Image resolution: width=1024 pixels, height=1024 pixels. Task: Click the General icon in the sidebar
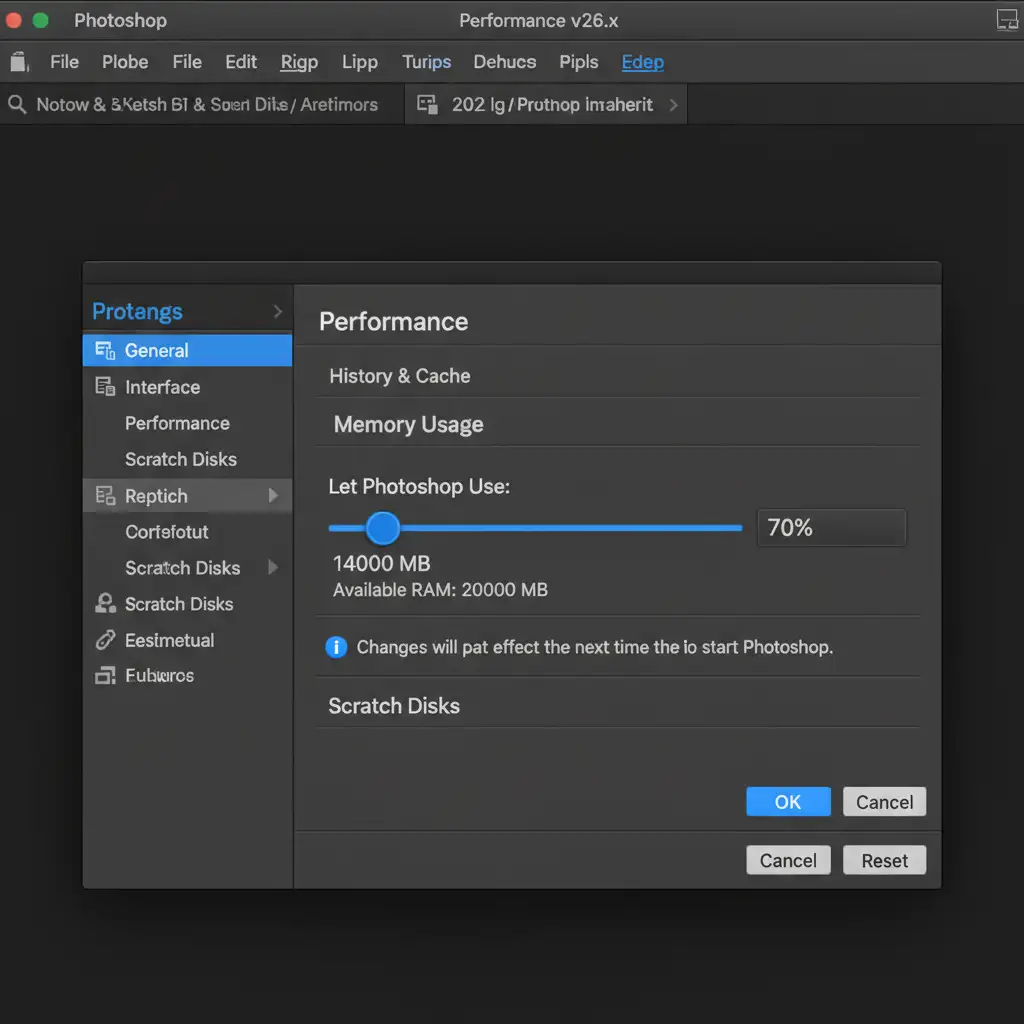click(104, 350)
